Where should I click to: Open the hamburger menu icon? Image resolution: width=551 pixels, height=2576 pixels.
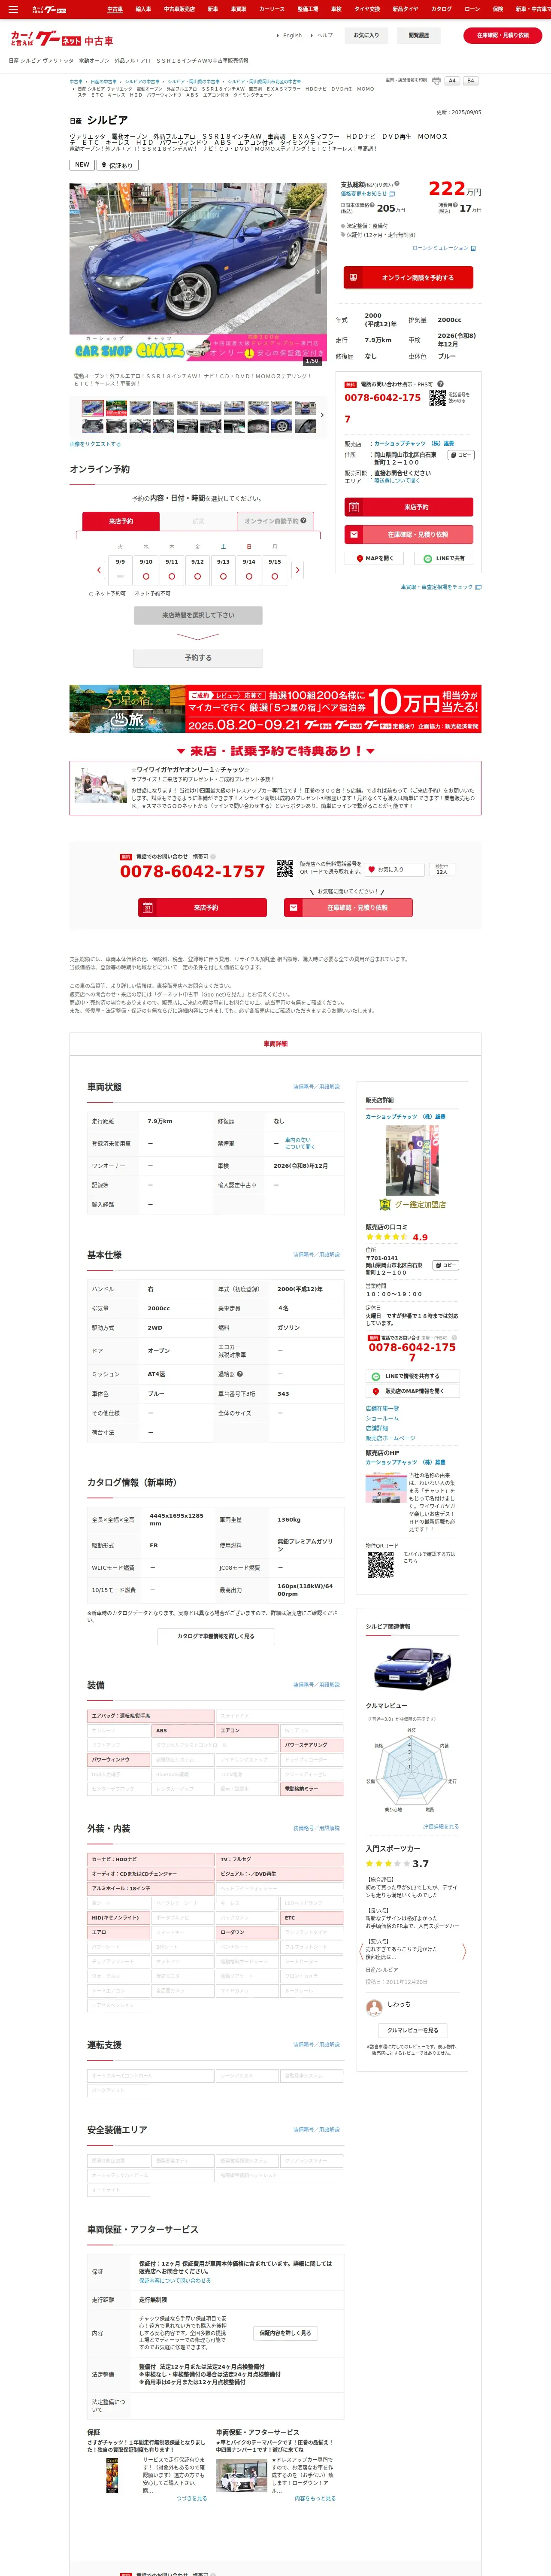[13, 9]
